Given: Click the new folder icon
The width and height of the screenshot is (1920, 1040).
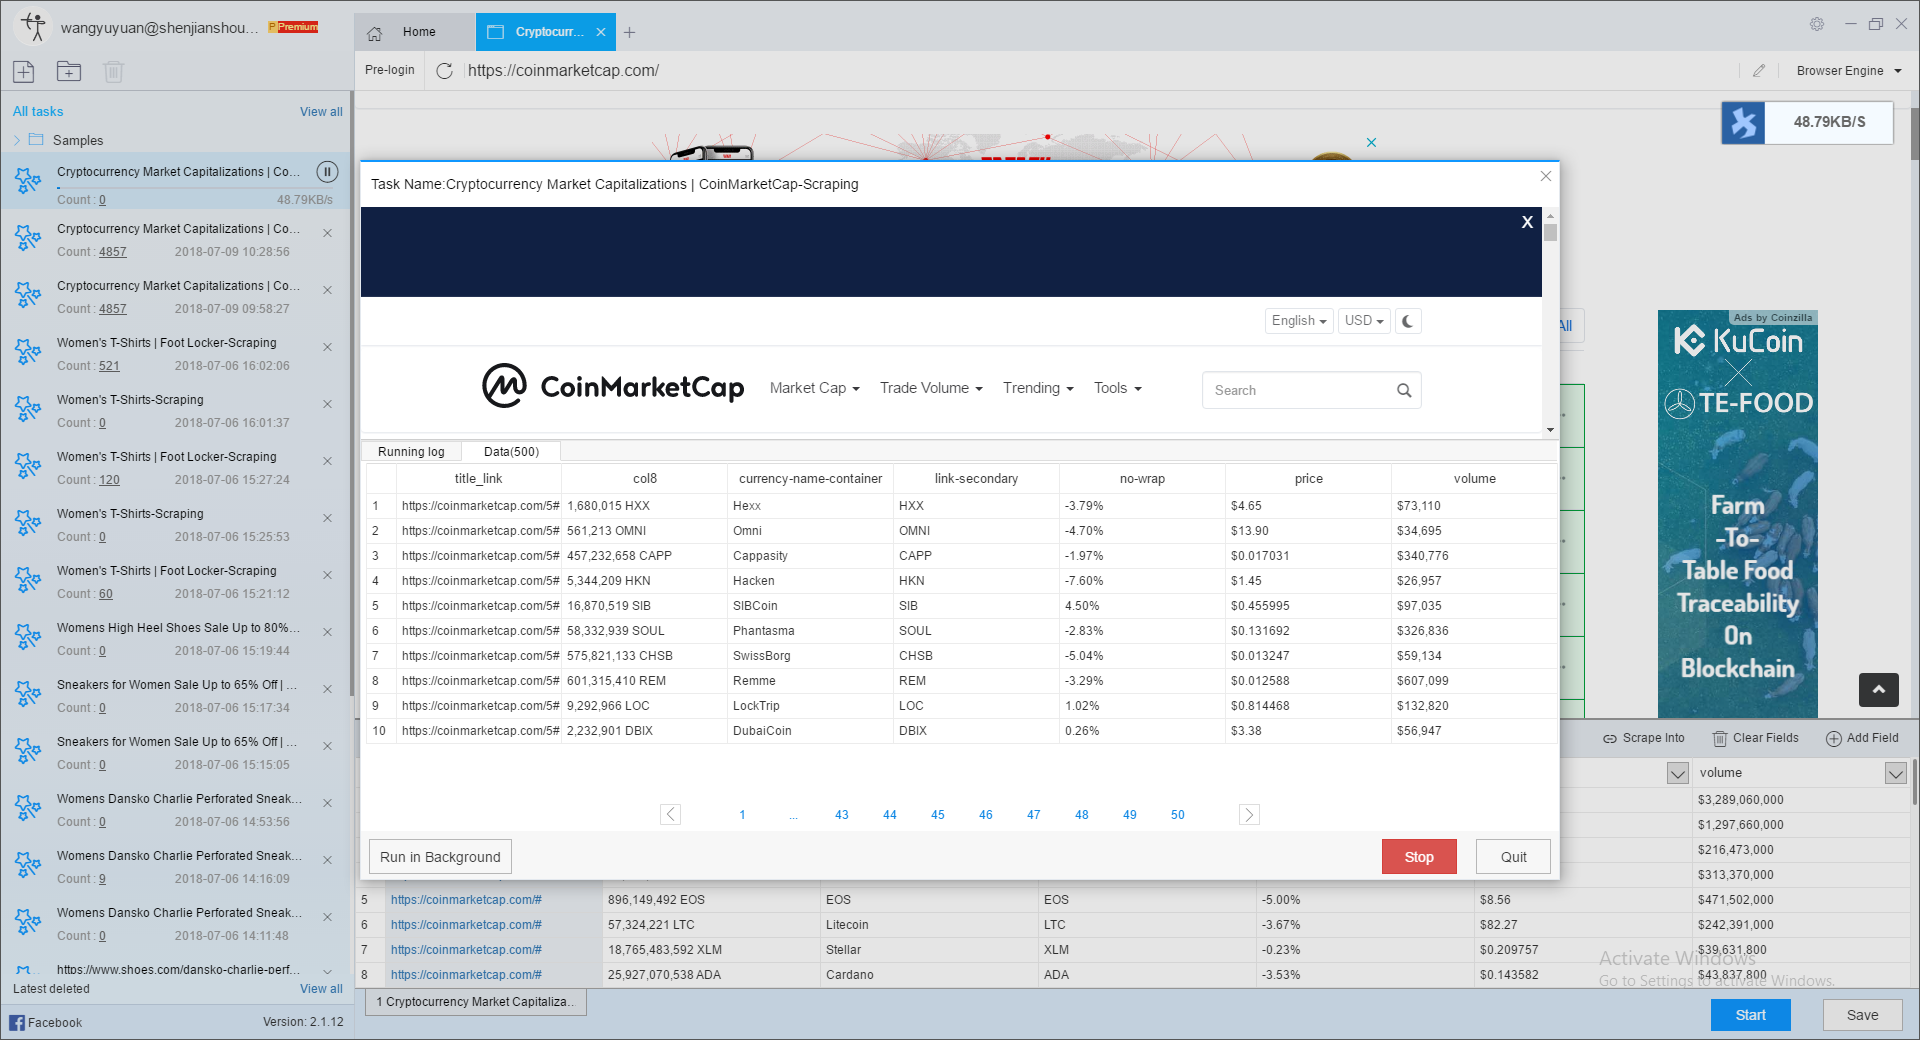Looking at the screenshot, I should (69, 71).
